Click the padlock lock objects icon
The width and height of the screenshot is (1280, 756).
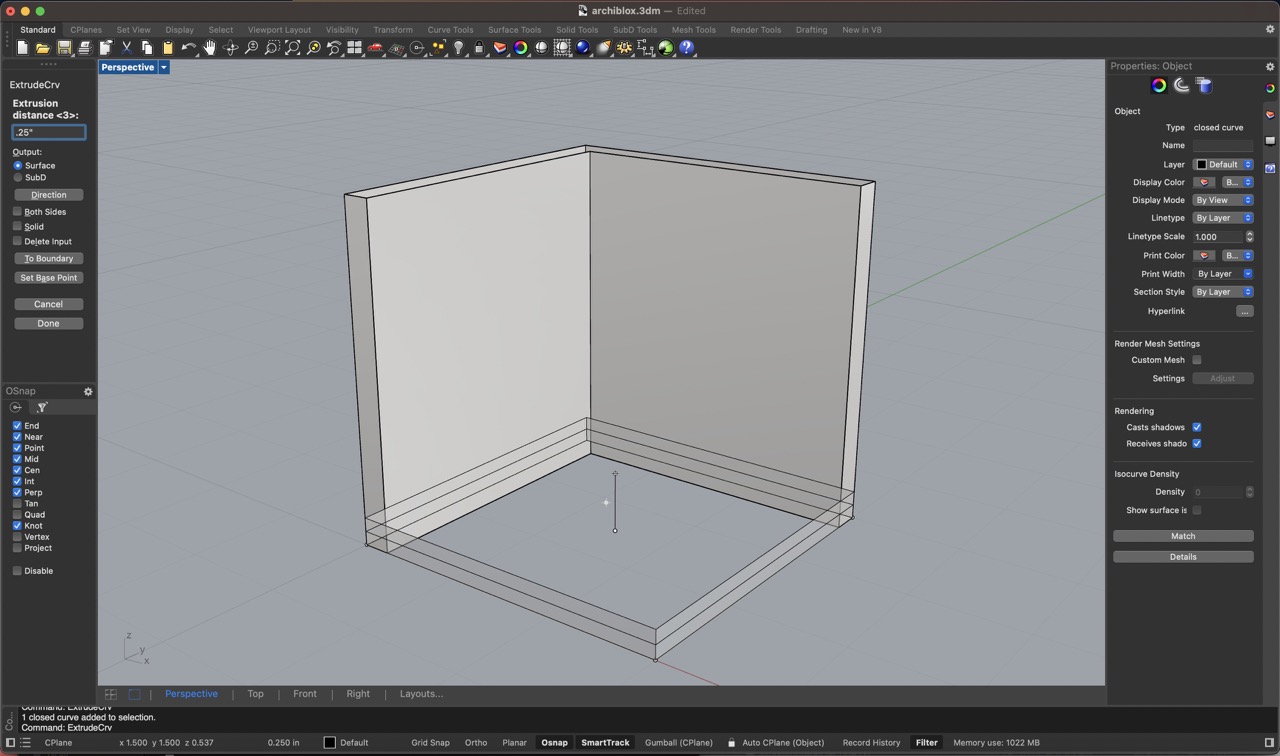pos(479,48)
